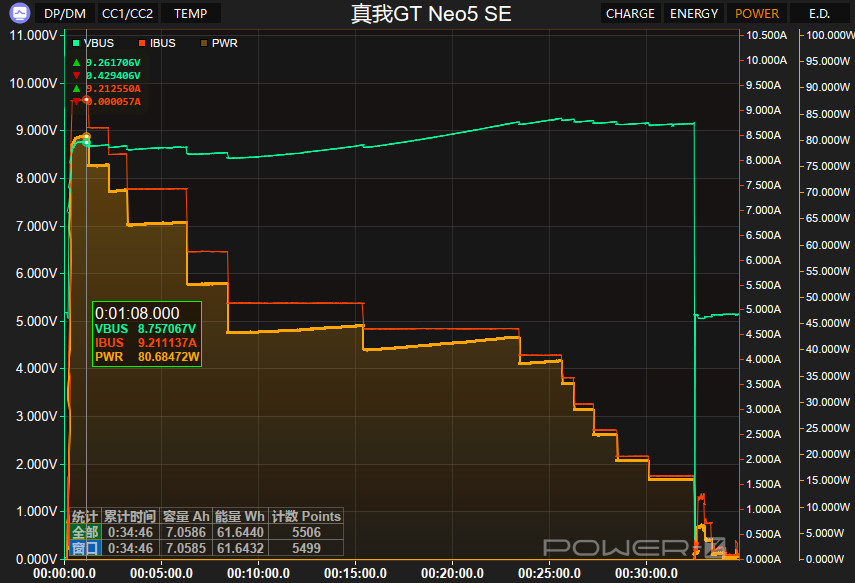Open the DP/DM tab
The width and height of the screenshot is (855, 583).
click(x=65, y=14)
